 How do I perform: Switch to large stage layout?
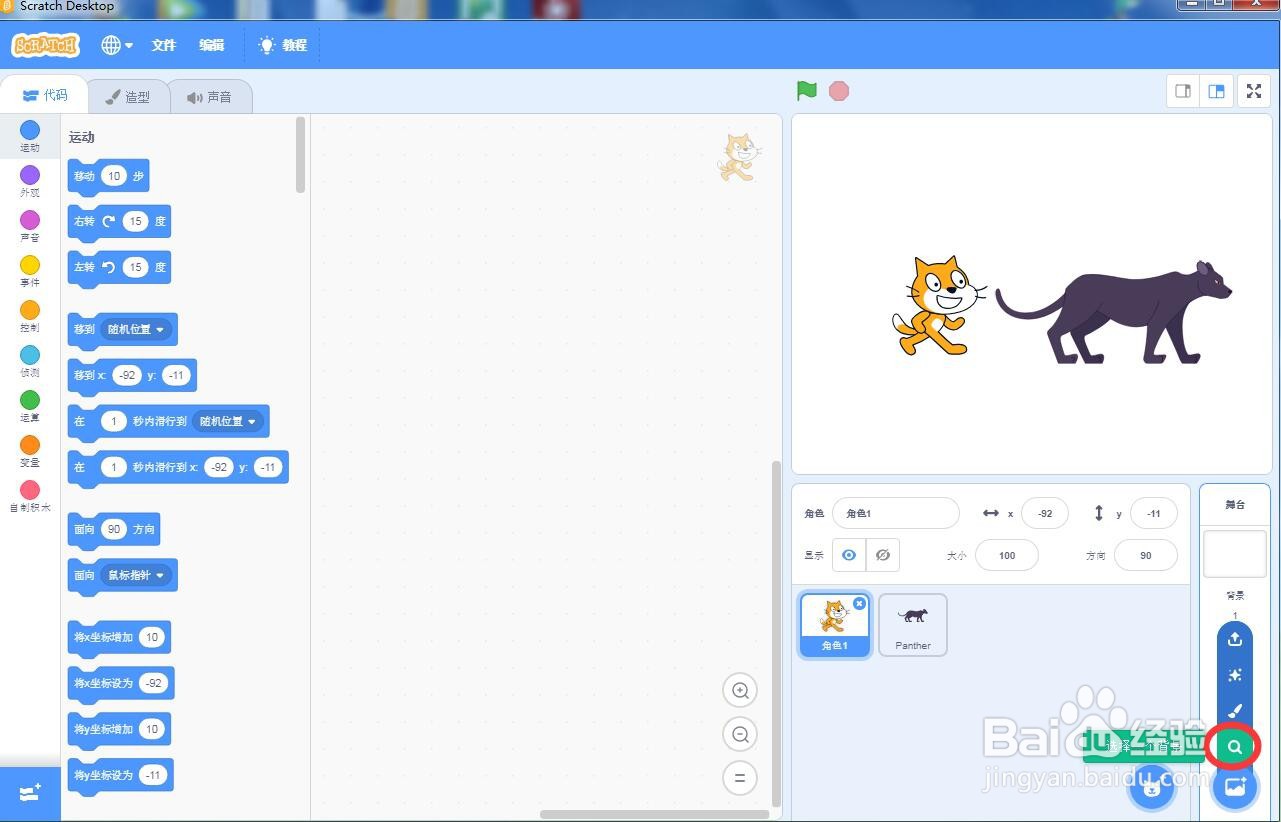tap(1216, 91)
